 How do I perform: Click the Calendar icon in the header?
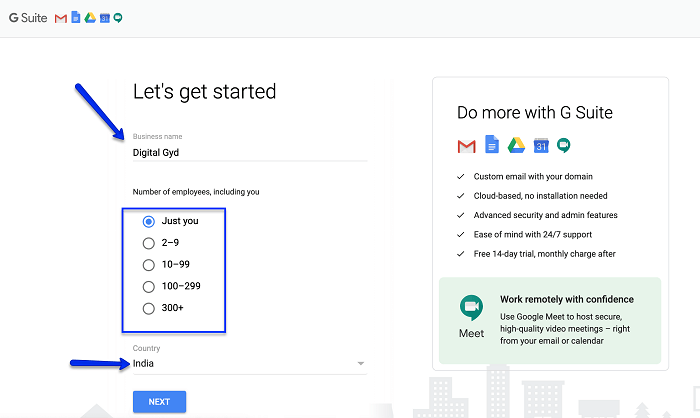[x=104, y=18]
